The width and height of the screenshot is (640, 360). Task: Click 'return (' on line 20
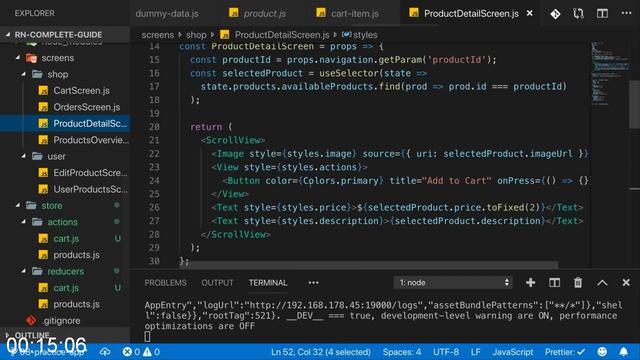[x=211, y=127]
